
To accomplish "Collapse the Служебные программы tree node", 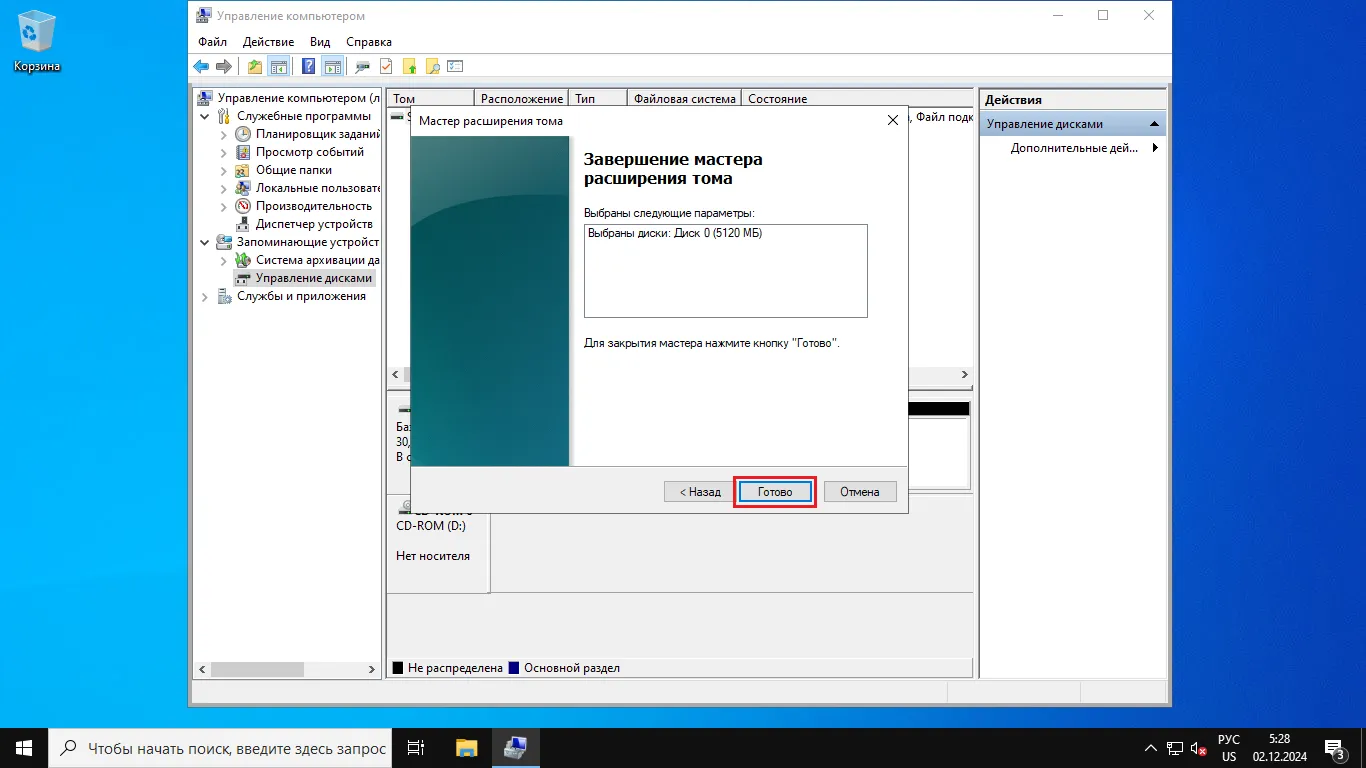I will [x=205, y=116].
